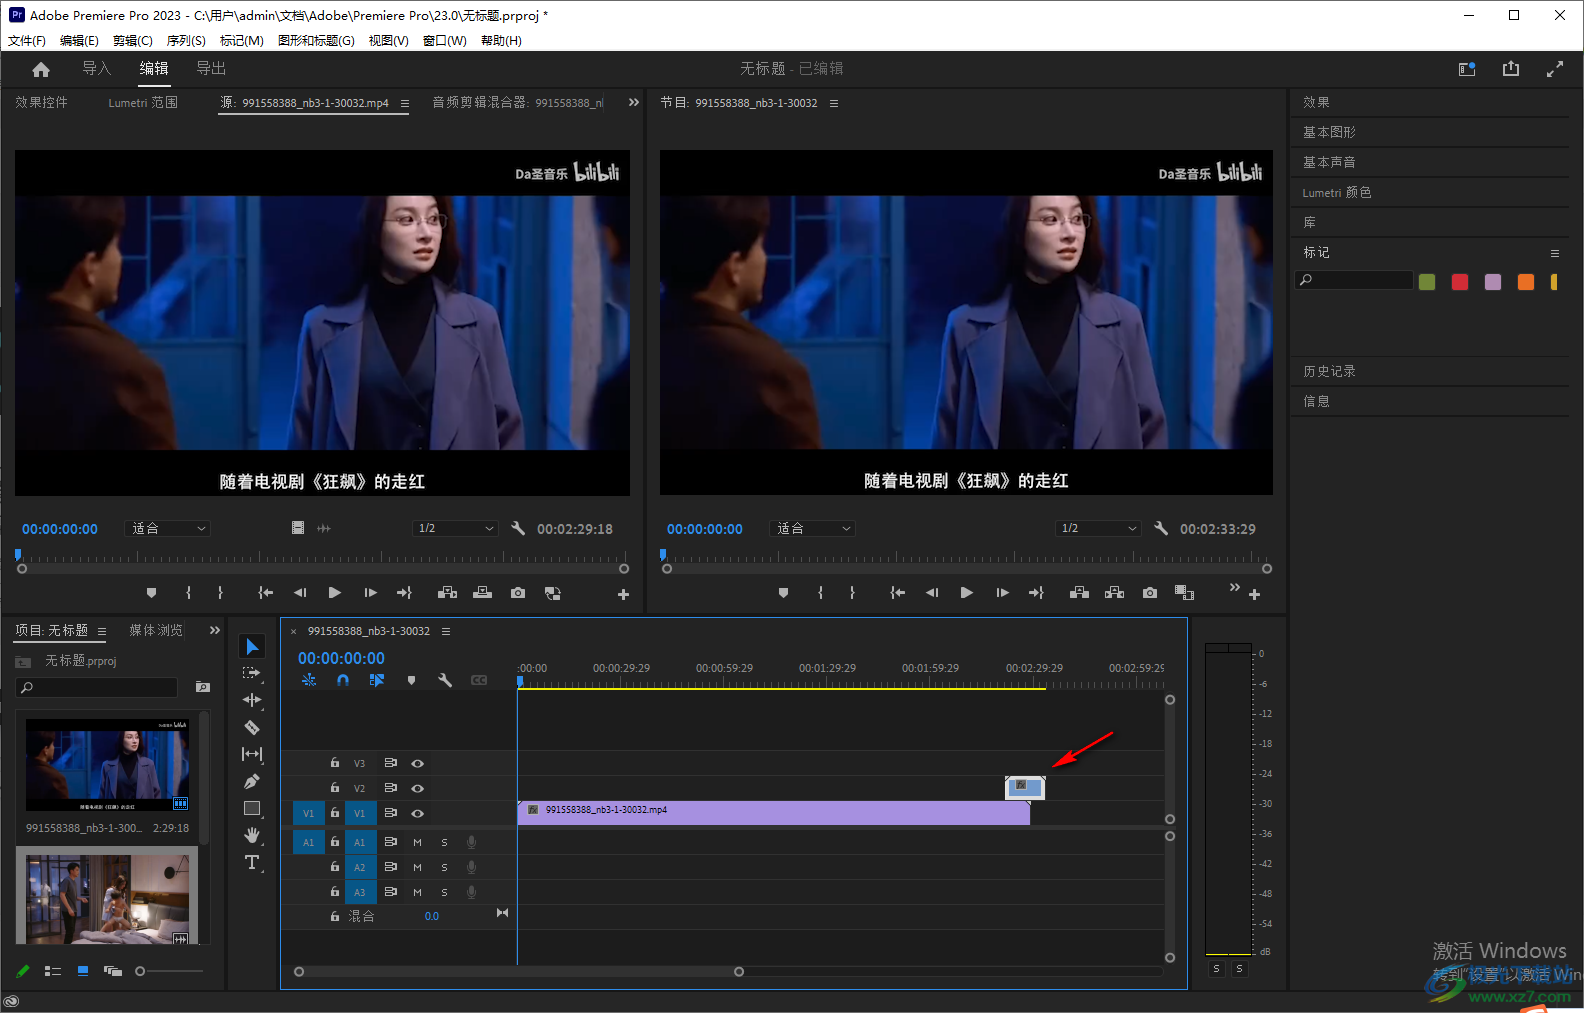Switch to 导入 workspace tab
The height and width of the screenshot is (1013, 1584).
pyautogui.click(x=96, y=68)
